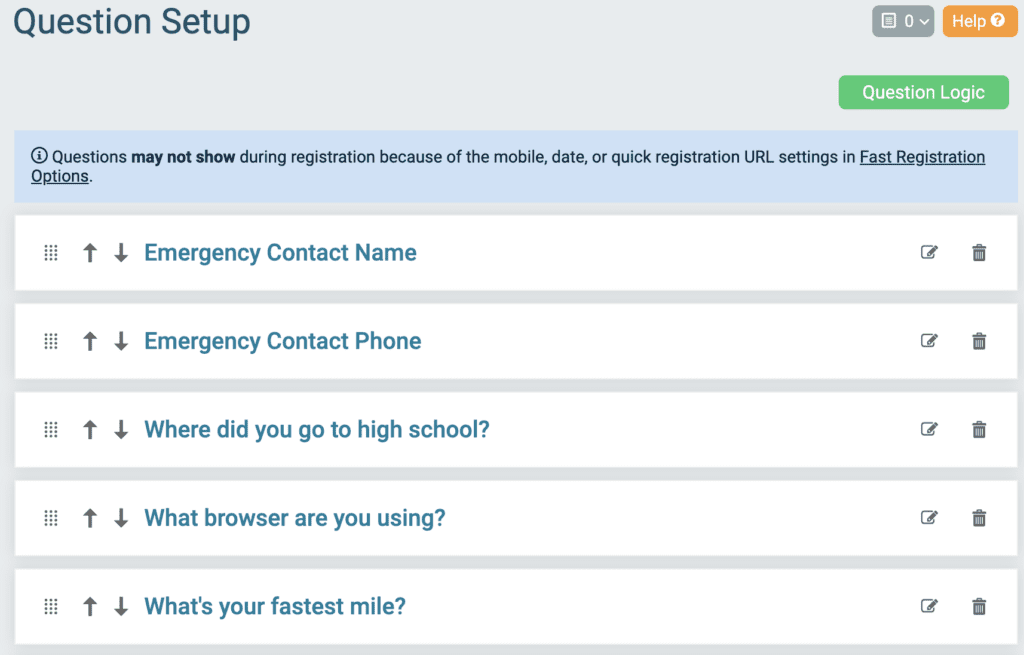
Task: Edit the high school question
Action: tap(929, 429)
